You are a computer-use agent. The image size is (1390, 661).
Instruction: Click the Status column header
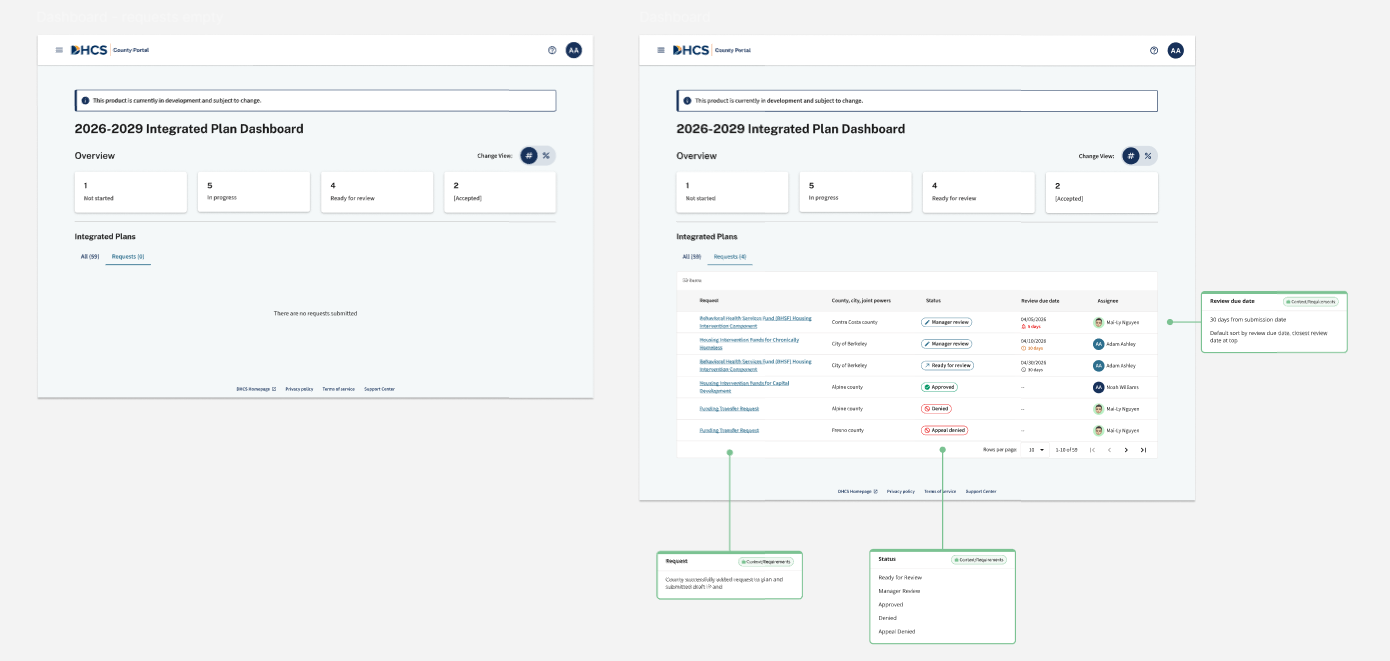(933, 300)
